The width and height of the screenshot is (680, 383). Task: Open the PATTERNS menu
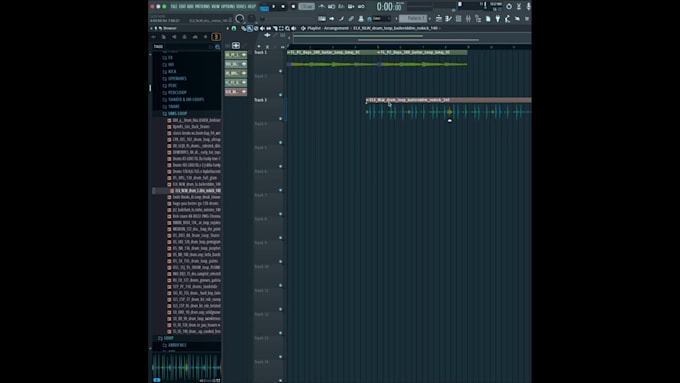[202, 7]
